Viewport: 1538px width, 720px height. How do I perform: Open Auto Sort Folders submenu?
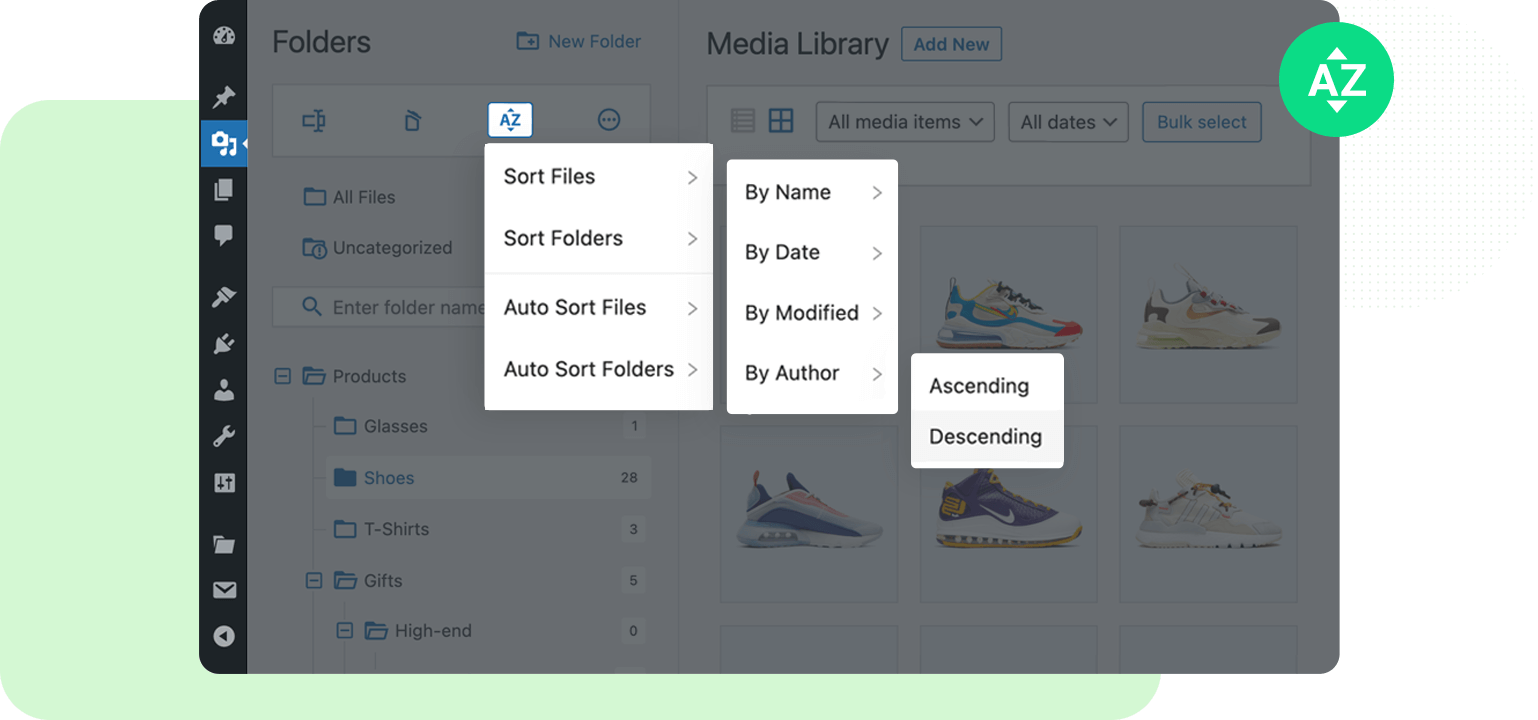[x=598, y=369]
